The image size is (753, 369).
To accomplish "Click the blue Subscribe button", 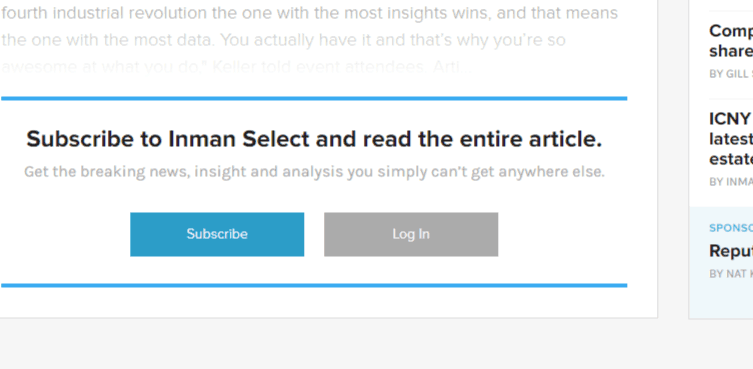I will point(217,234).
